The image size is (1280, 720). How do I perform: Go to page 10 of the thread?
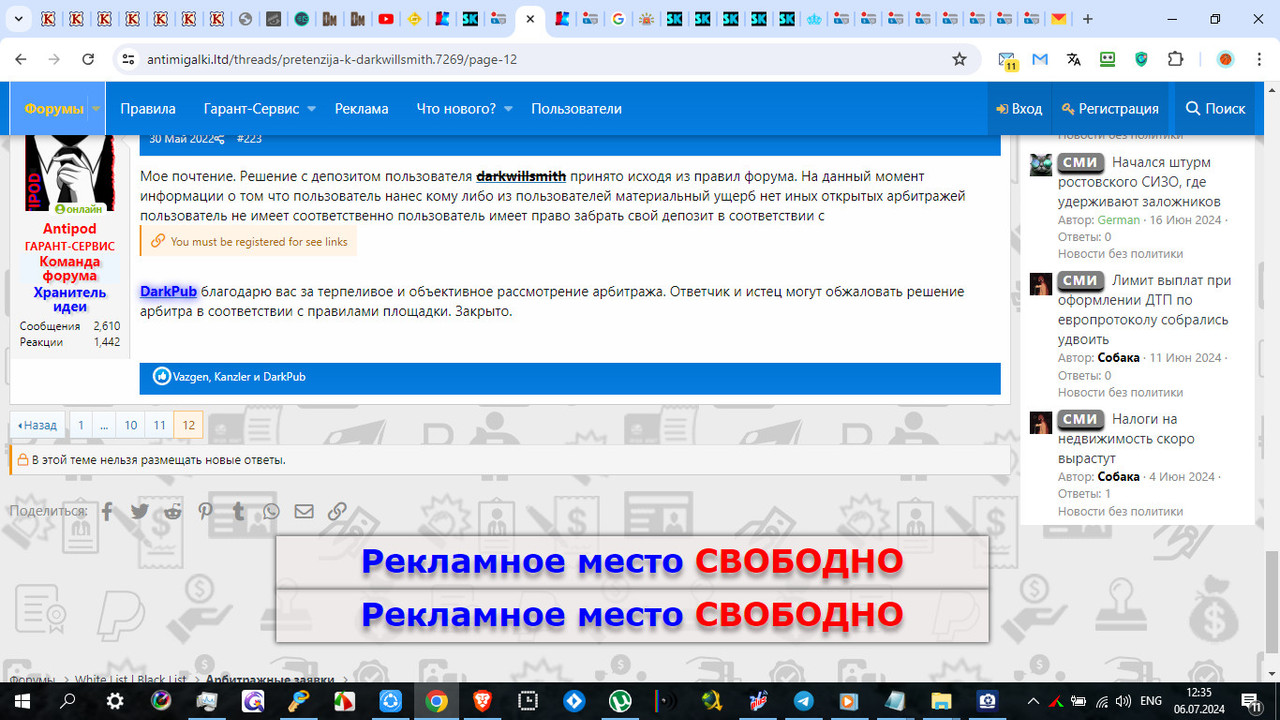(130, 424)
